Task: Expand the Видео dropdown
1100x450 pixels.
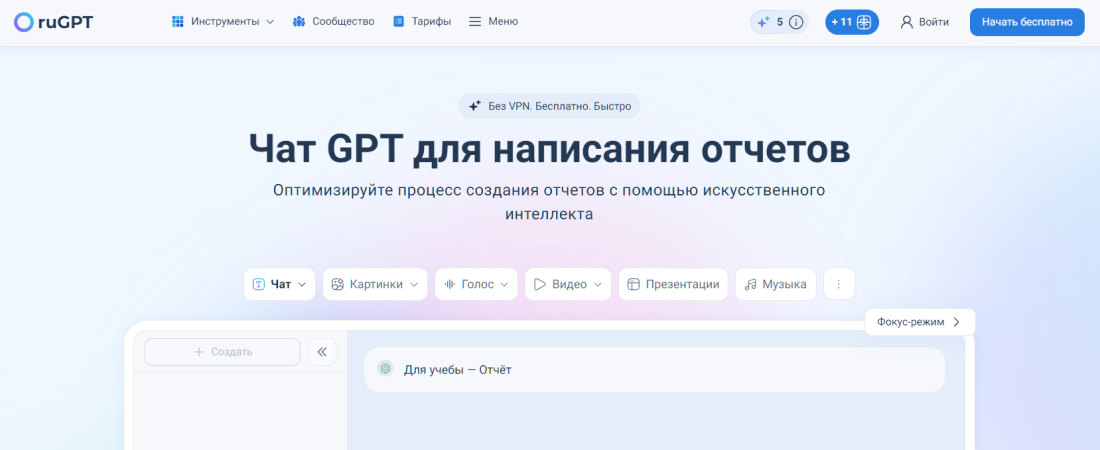Action: [x=567, y=284]
